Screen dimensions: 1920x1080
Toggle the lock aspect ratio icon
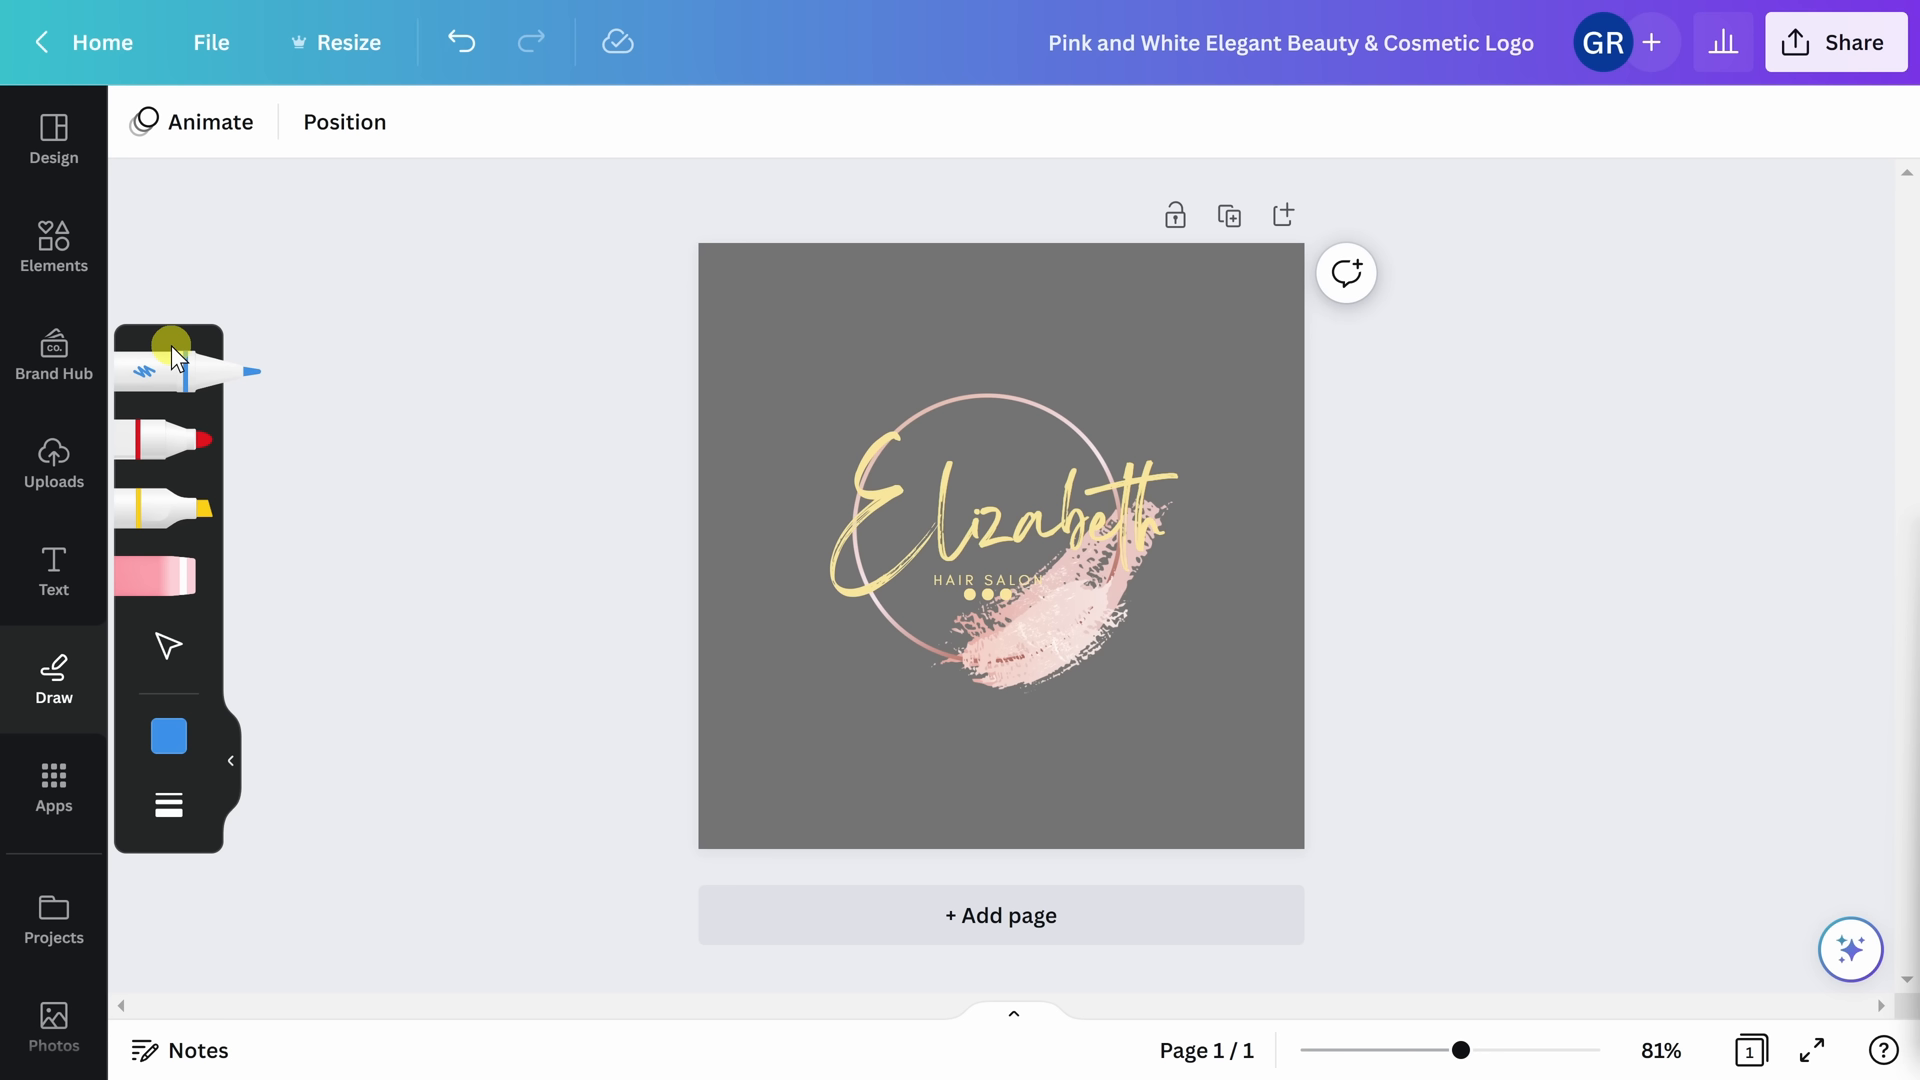(1175, 214)
